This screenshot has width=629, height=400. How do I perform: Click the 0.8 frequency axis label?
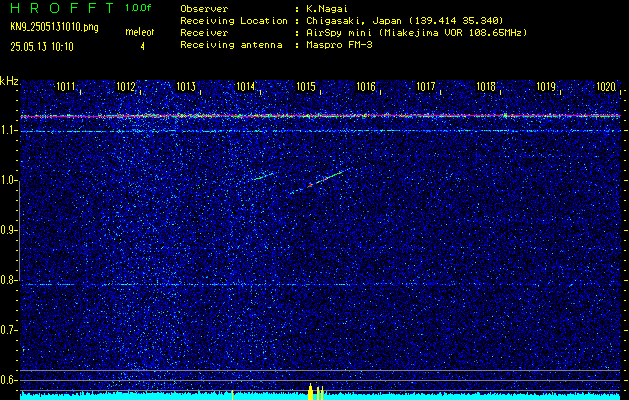coord(7,280)
